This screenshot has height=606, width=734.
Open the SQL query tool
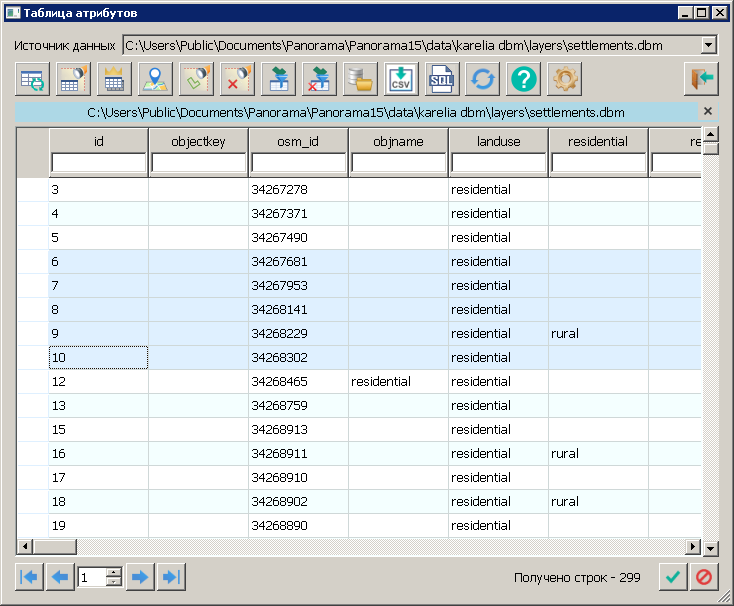pos(441,78)
